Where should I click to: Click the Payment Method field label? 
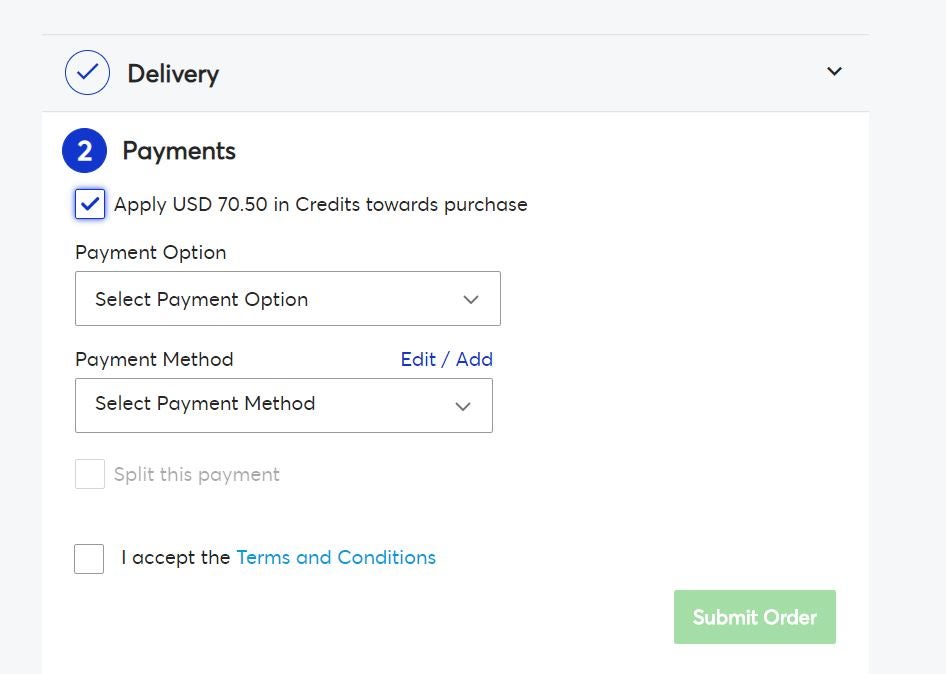pos(154,360)
